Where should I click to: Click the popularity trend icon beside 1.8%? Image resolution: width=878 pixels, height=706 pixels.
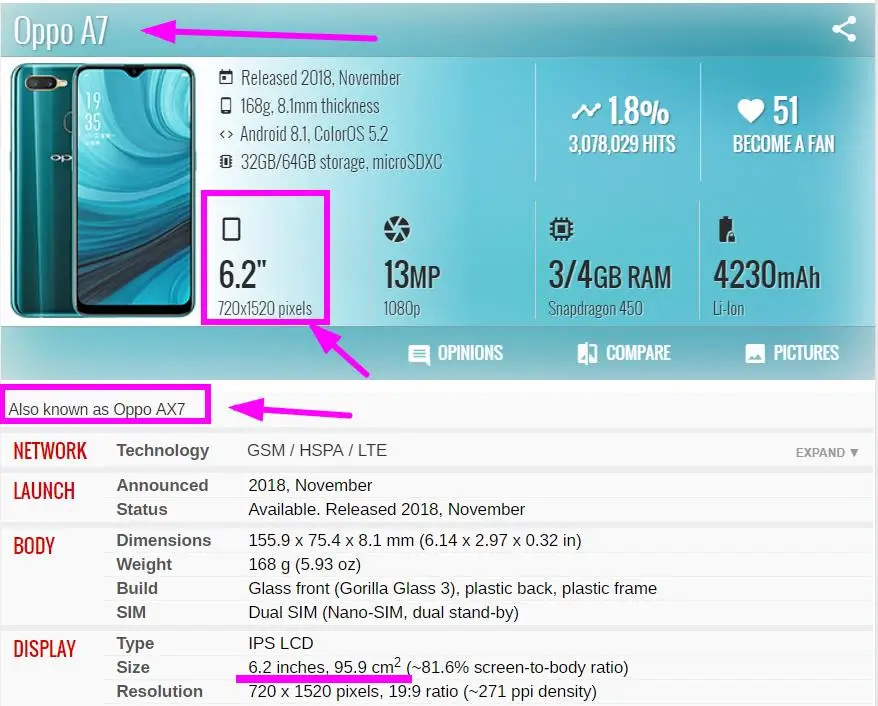[x=586, y=111]
